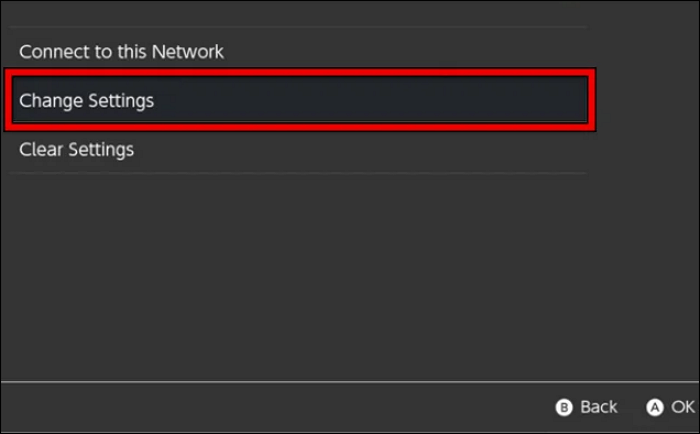Hit the white B glyph in footer

point(564,408)
